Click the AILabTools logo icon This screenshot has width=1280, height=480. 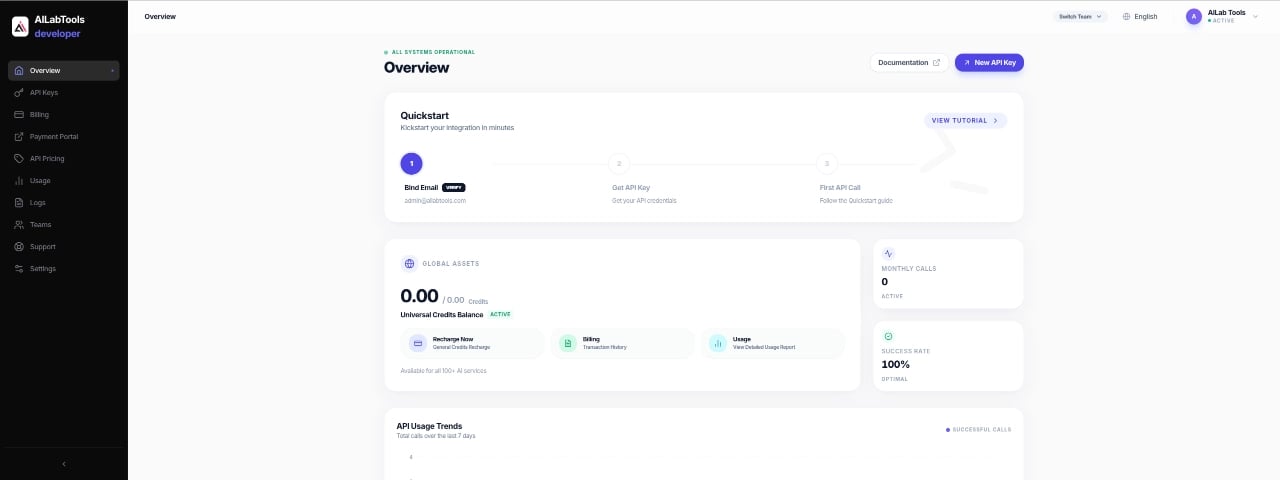(x=20, y=27)
